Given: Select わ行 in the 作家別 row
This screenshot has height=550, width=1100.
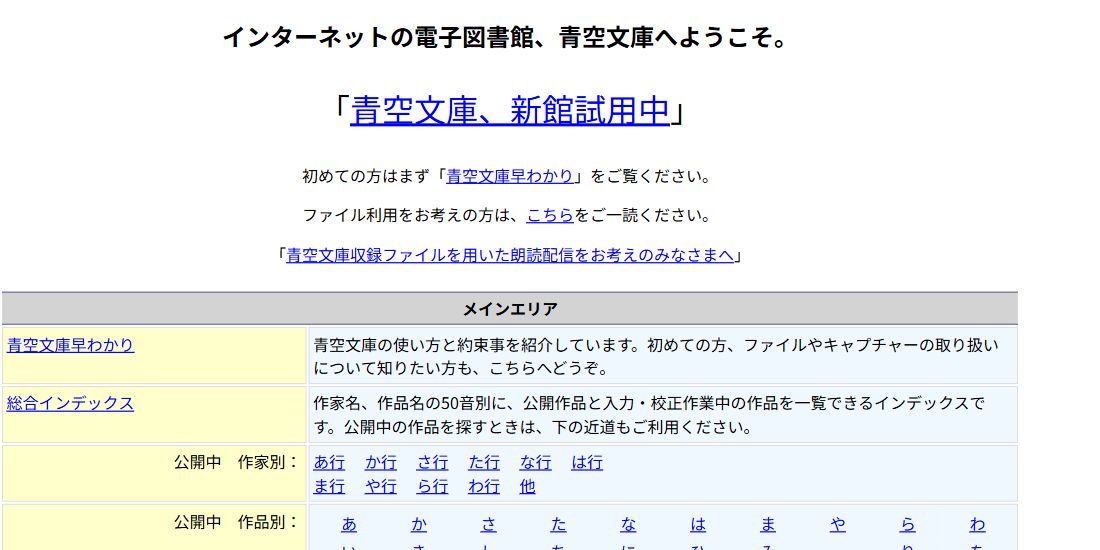Looking at the screenshot, I should click(484, 486).
